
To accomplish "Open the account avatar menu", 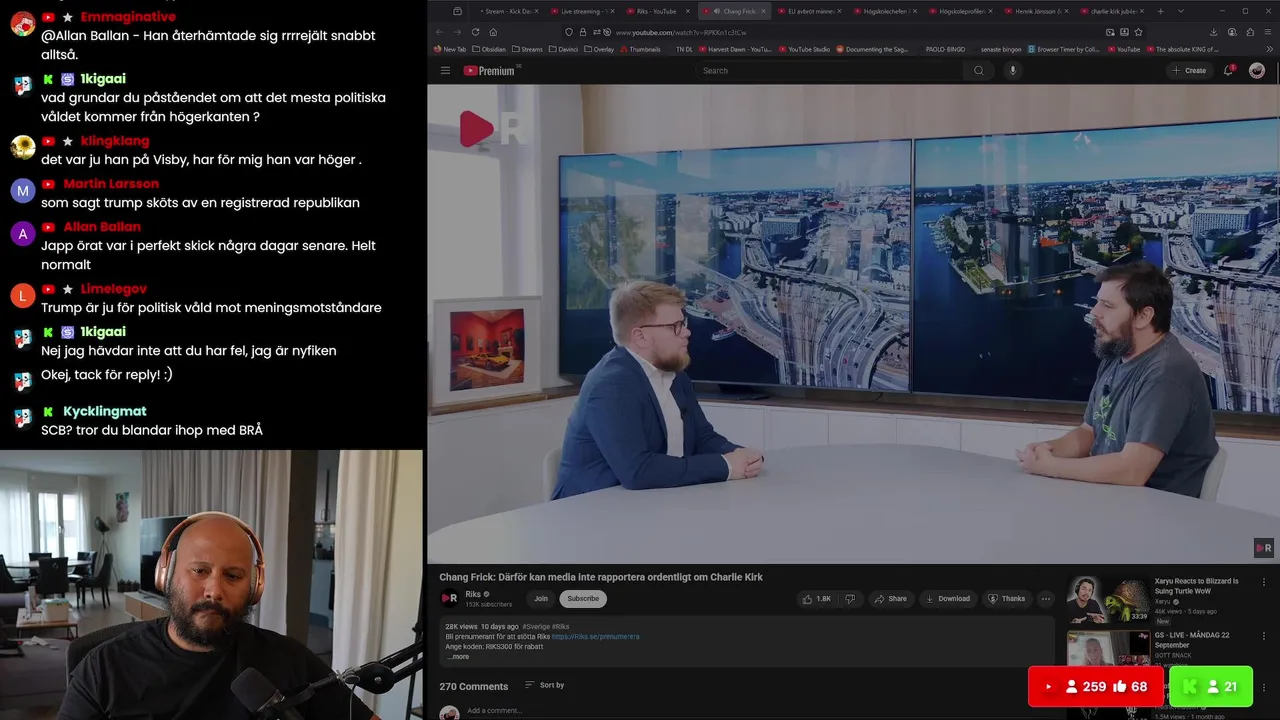I will click(x=1257, y=70).
